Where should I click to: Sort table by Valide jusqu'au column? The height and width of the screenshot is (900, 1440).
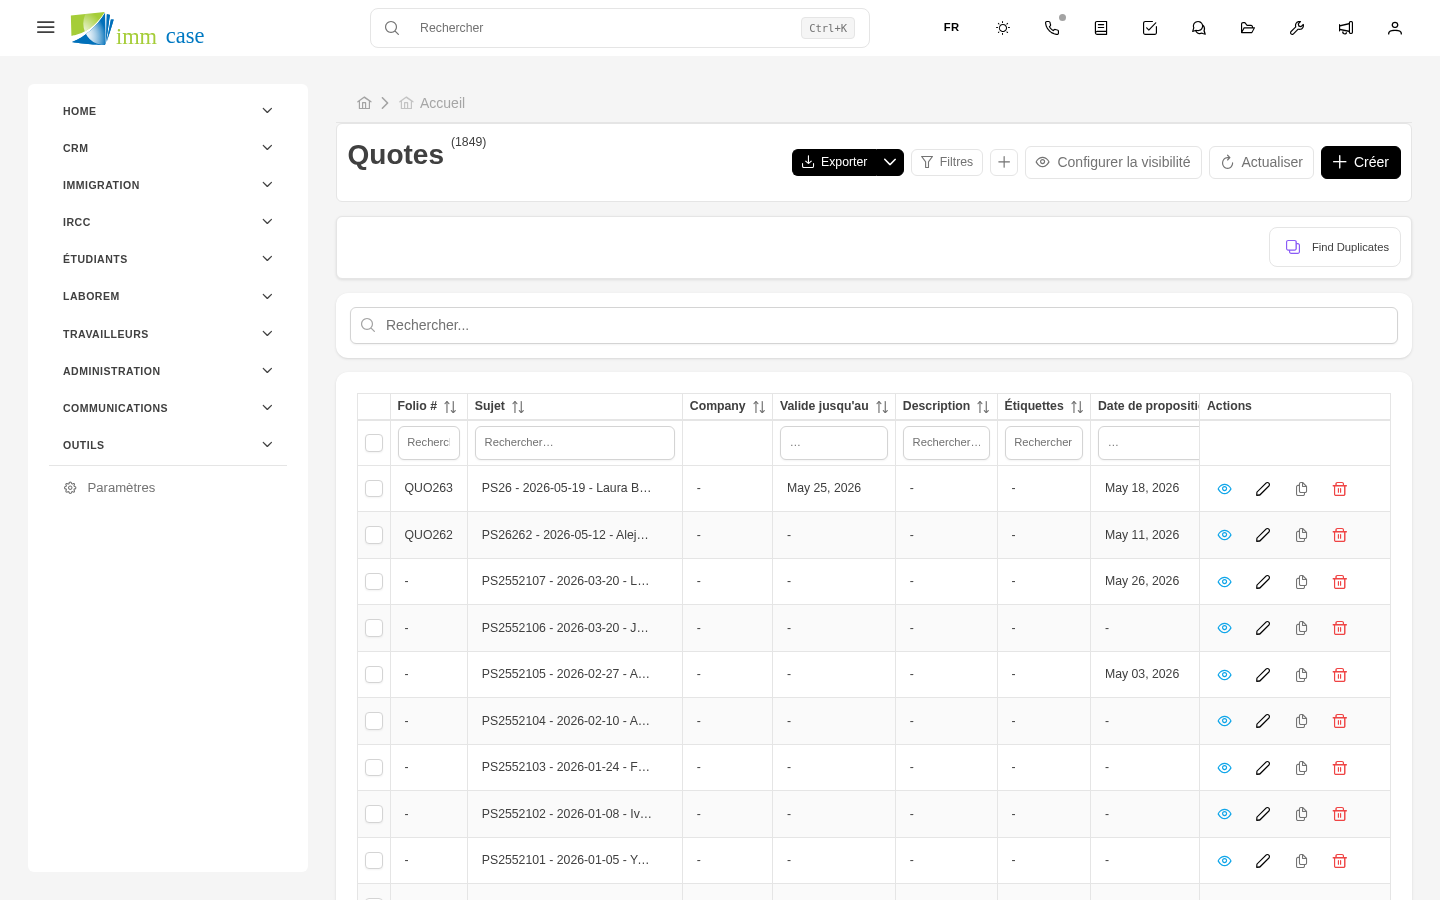[882, 407]
